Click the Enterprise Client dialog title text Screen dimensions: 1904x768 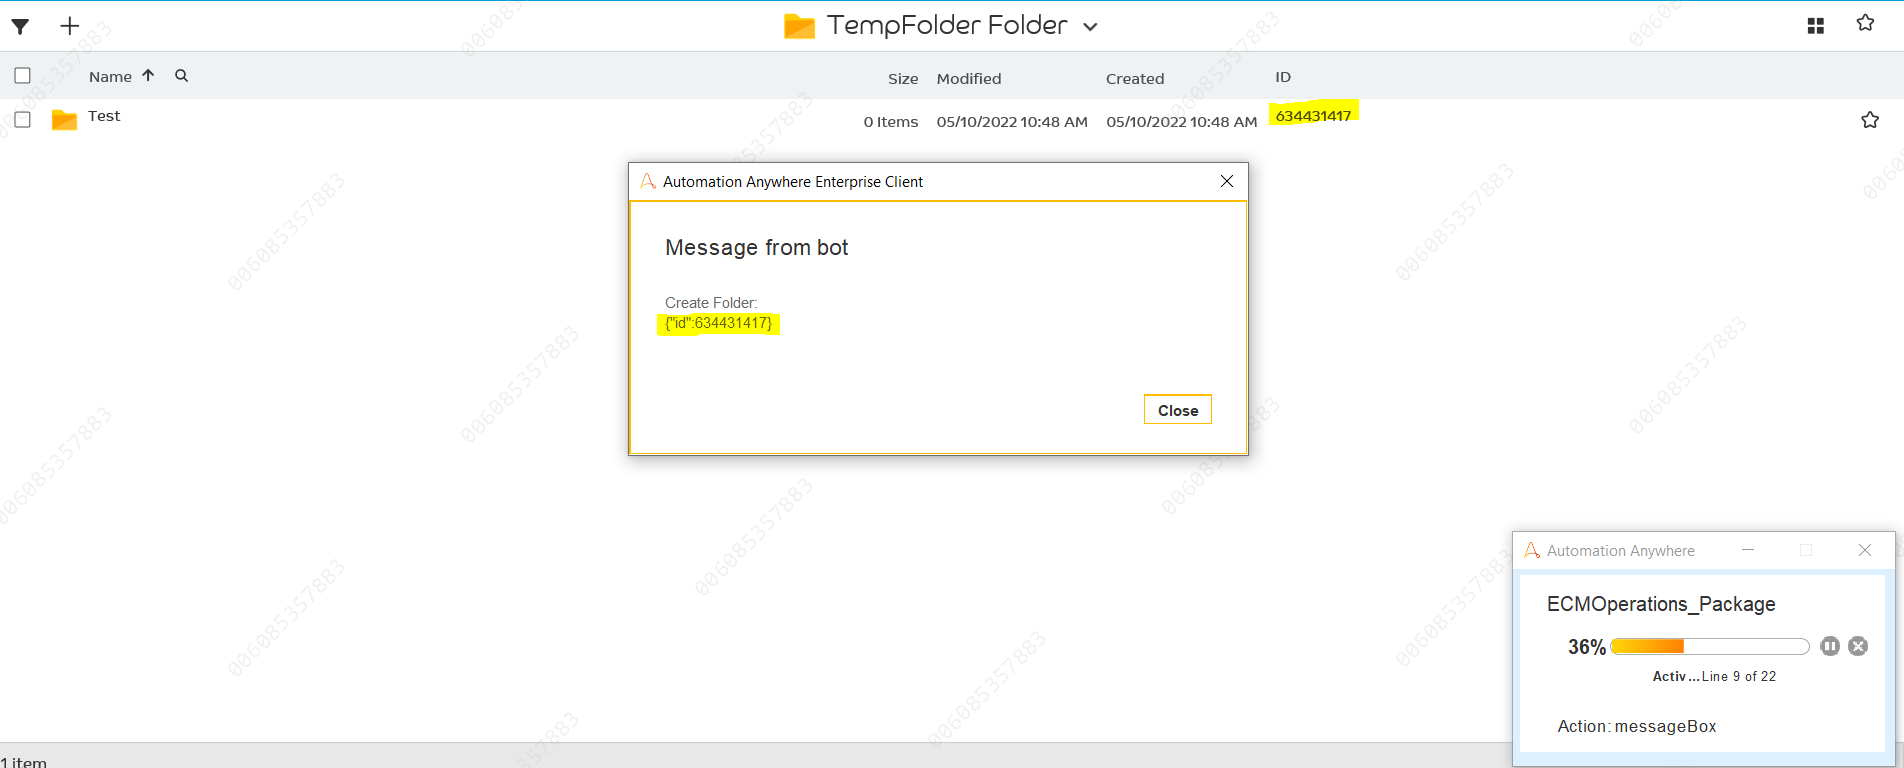[x=793, y=182]
